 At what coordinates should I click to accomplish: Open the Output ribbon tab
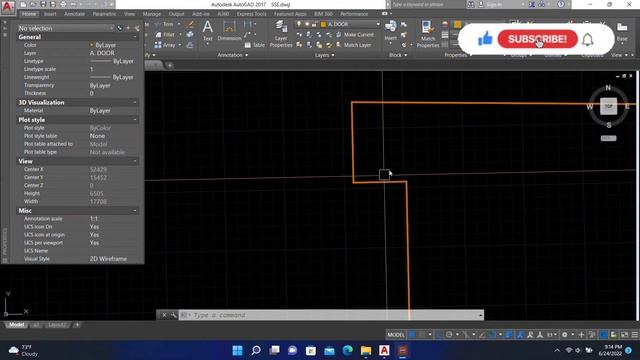point(176,14)
